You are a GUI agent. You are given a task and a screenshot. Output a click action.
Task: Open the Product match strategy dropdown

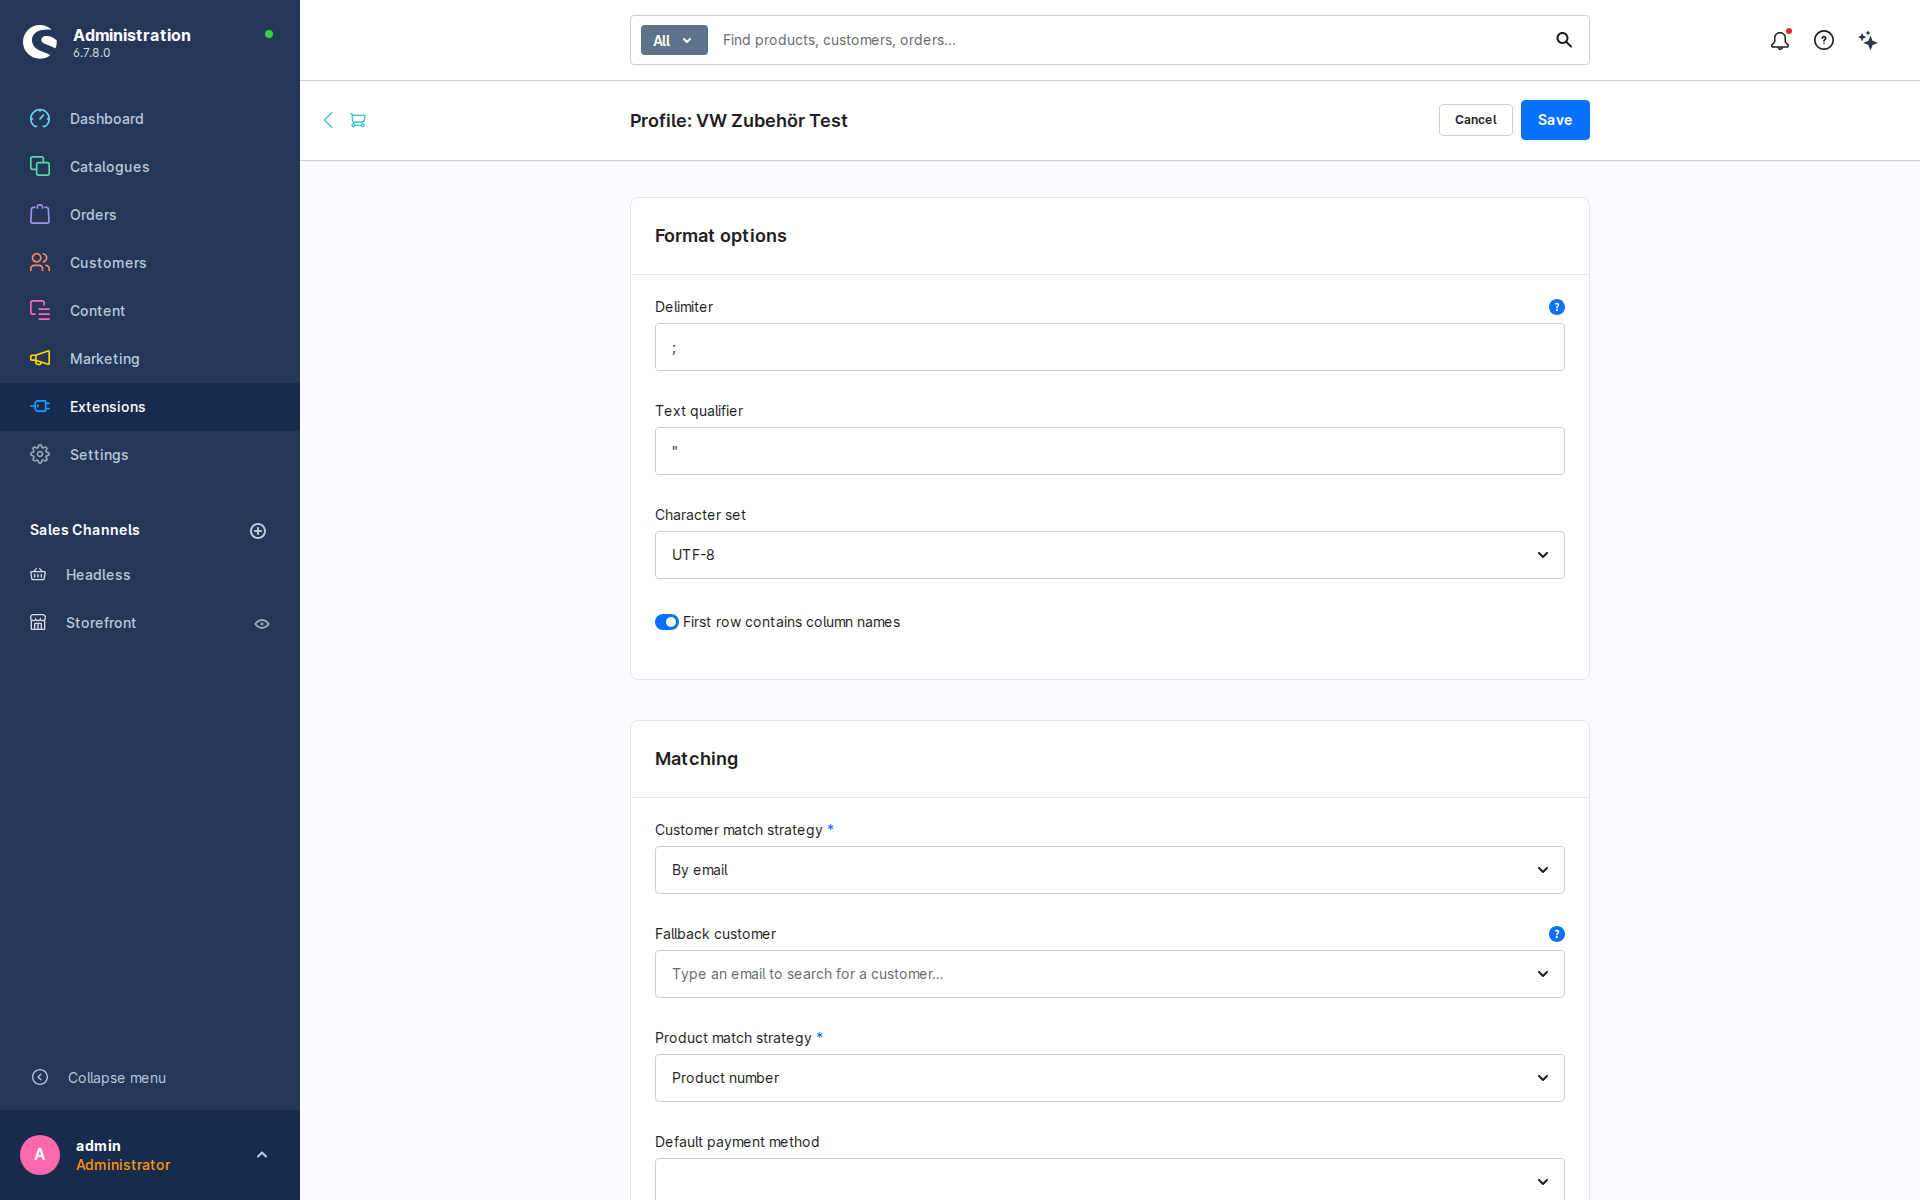pos(1110,1078)
